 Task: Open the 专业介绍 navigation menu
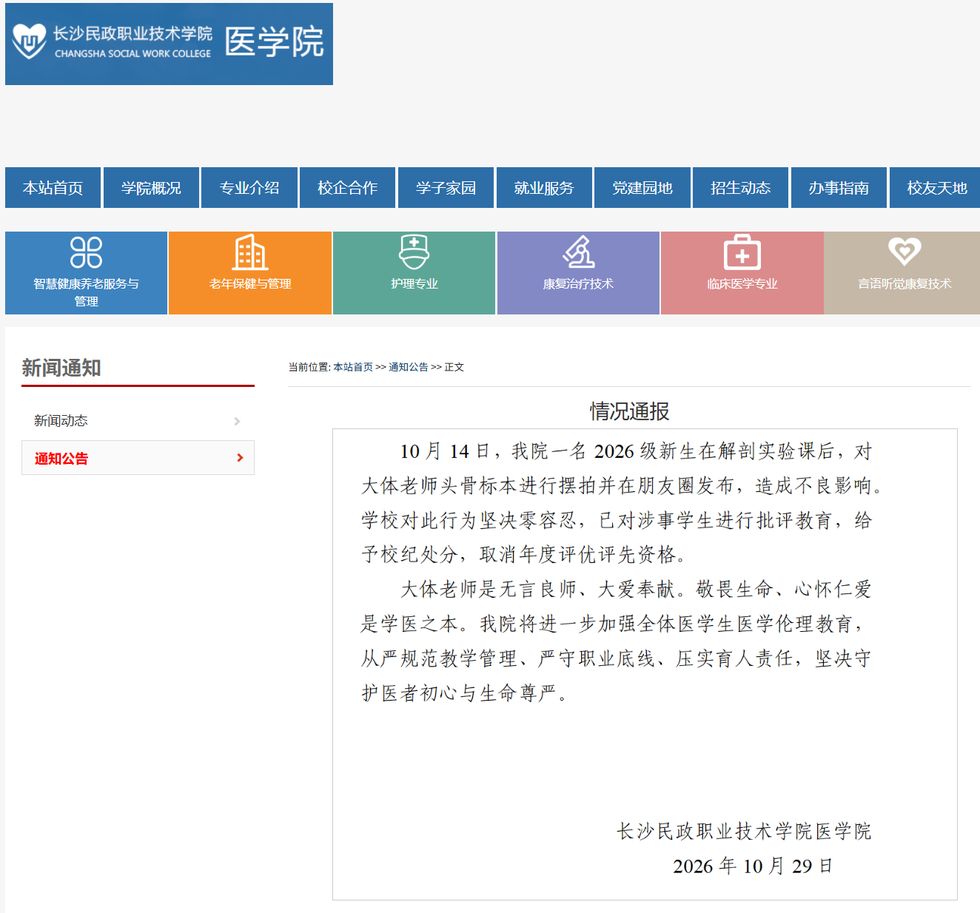click(249, 187)
